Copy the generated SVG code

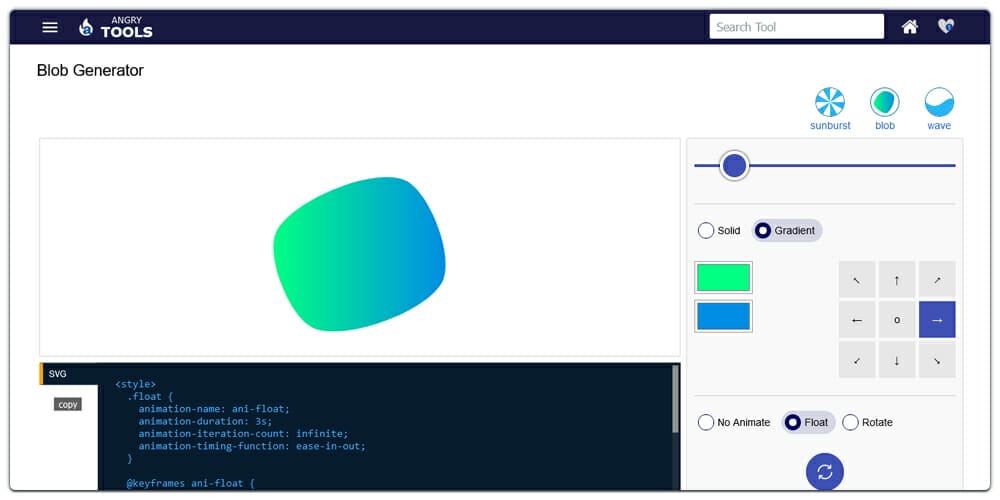[68, 405]
